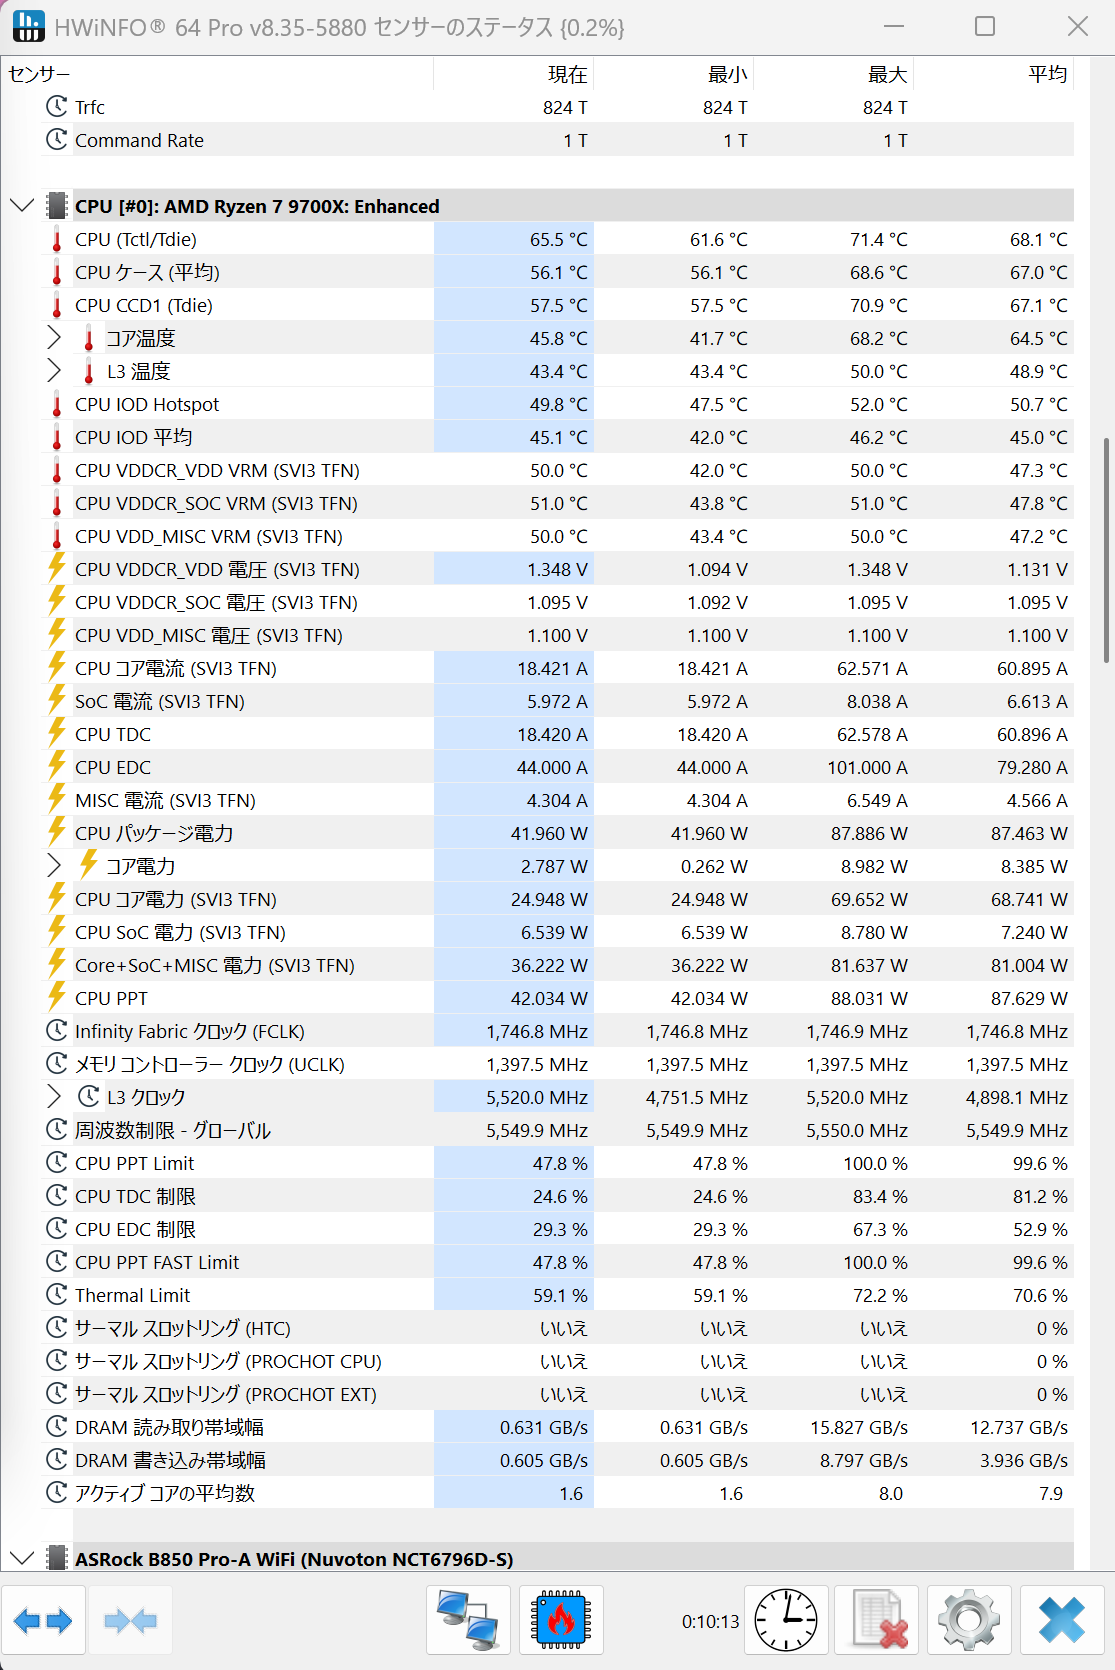The height and width of the screenshot is (1670, 1115).
Task: Click the 現在 column header
Action: point(514,74)
